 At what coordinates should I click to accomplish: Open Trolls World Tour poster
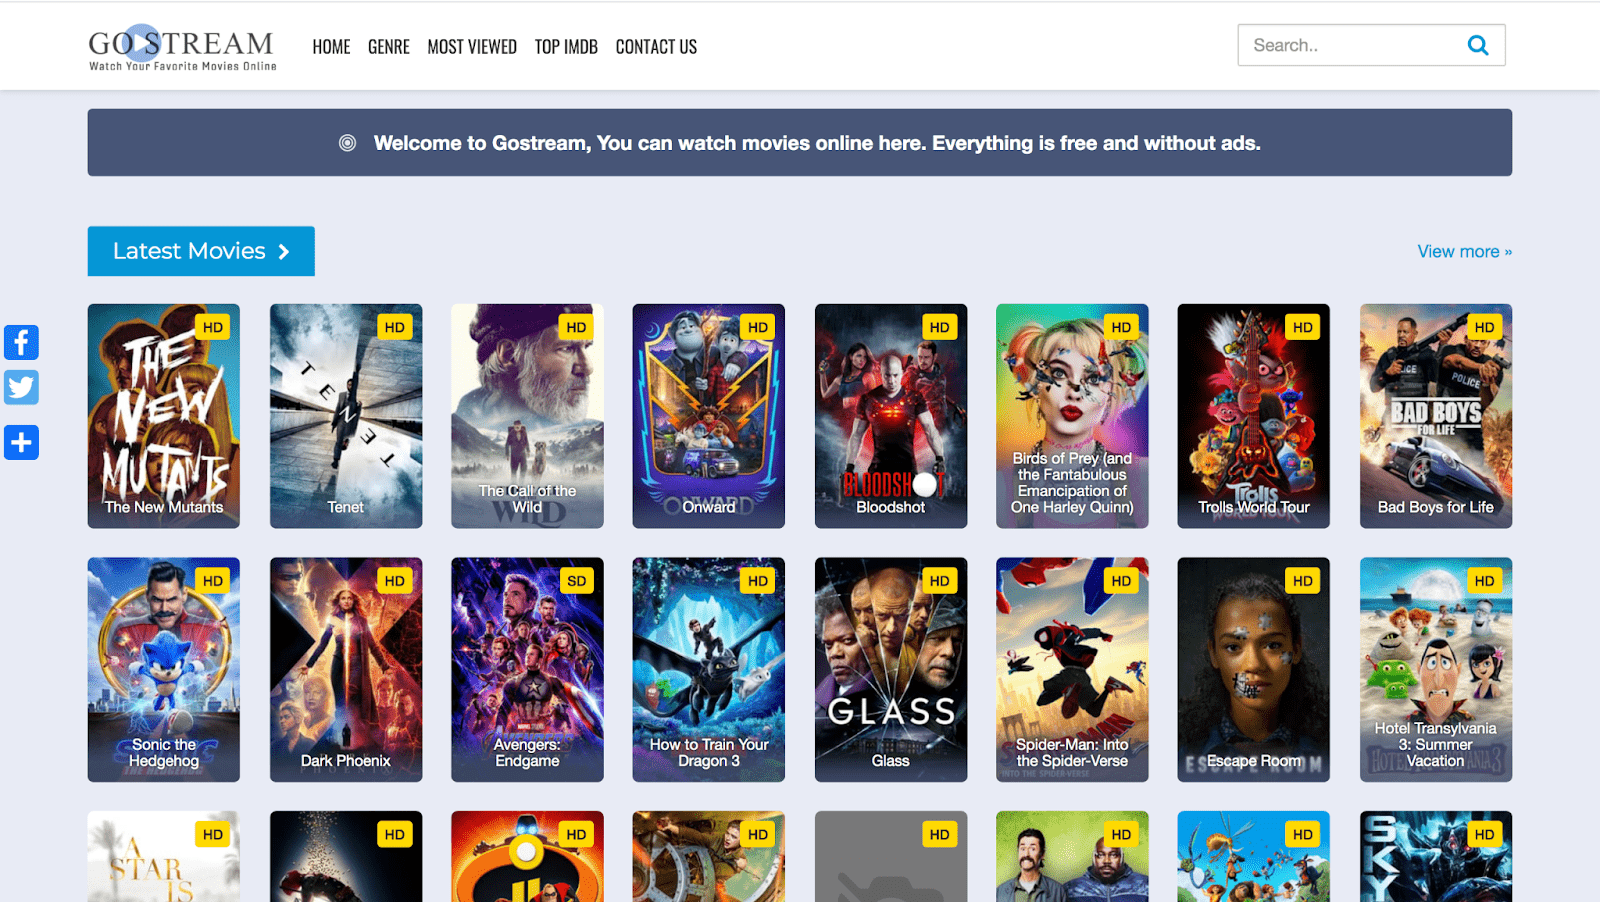1254,416
